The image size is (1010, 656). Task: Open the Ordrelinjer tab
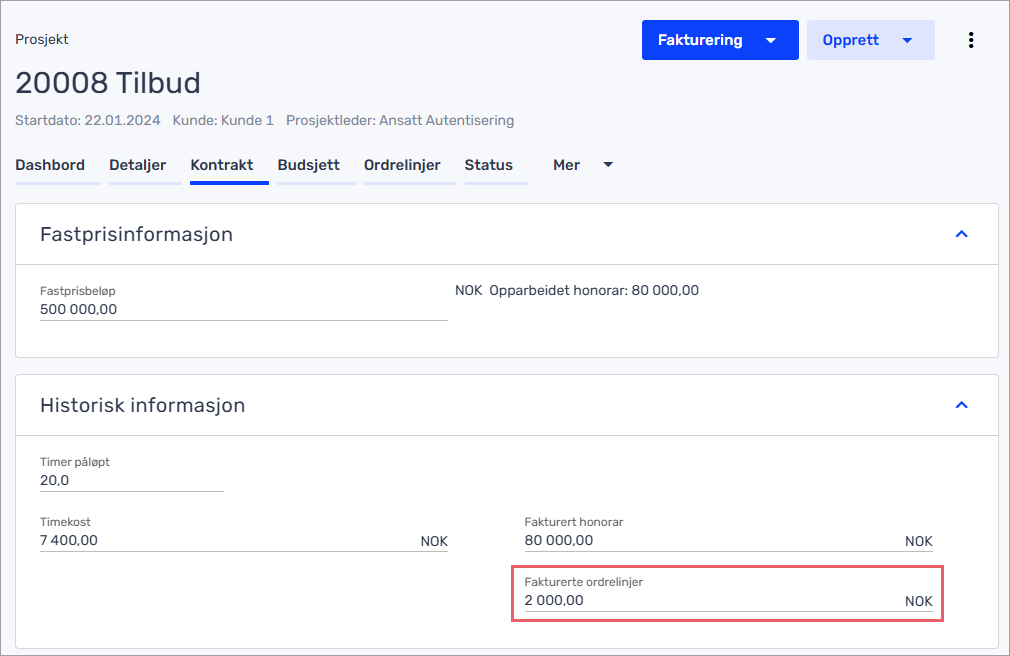(402, 165)
